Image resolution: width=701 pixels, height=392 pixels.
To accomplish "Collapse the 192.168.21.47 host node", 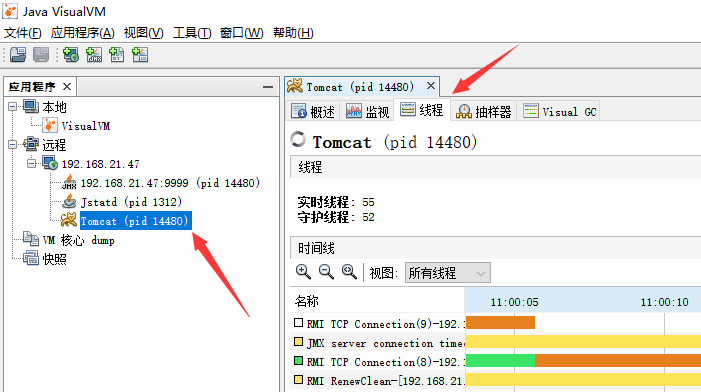I will [x=31, y=164].
